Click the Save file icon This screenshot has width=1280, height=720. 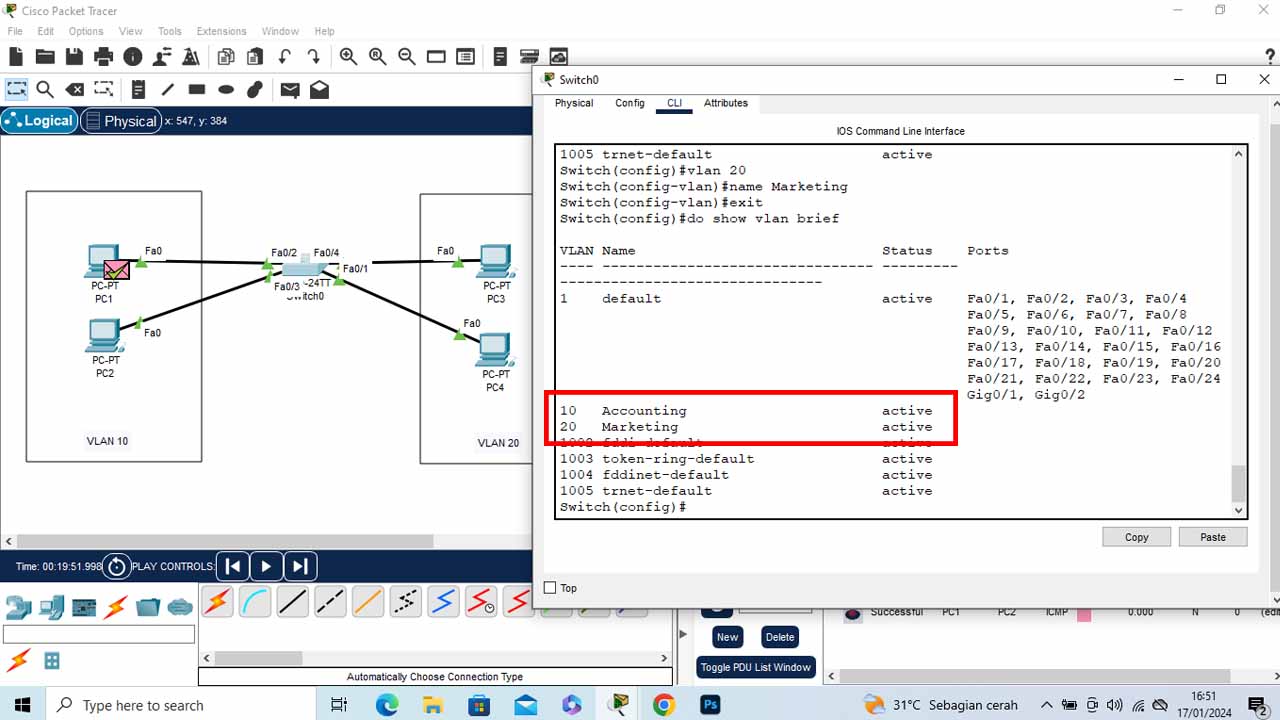coord(74,57)
